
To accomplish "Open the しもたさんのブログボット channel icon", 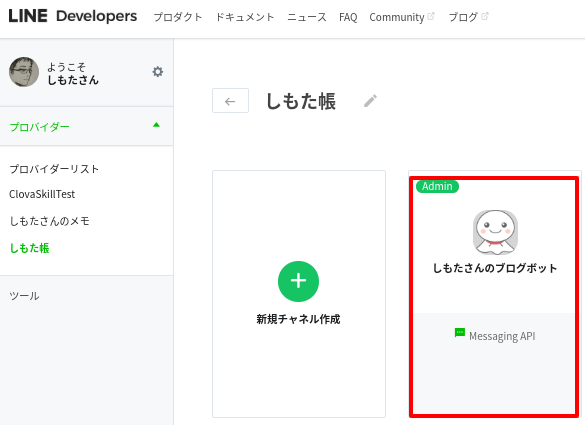I will (495, 232).
